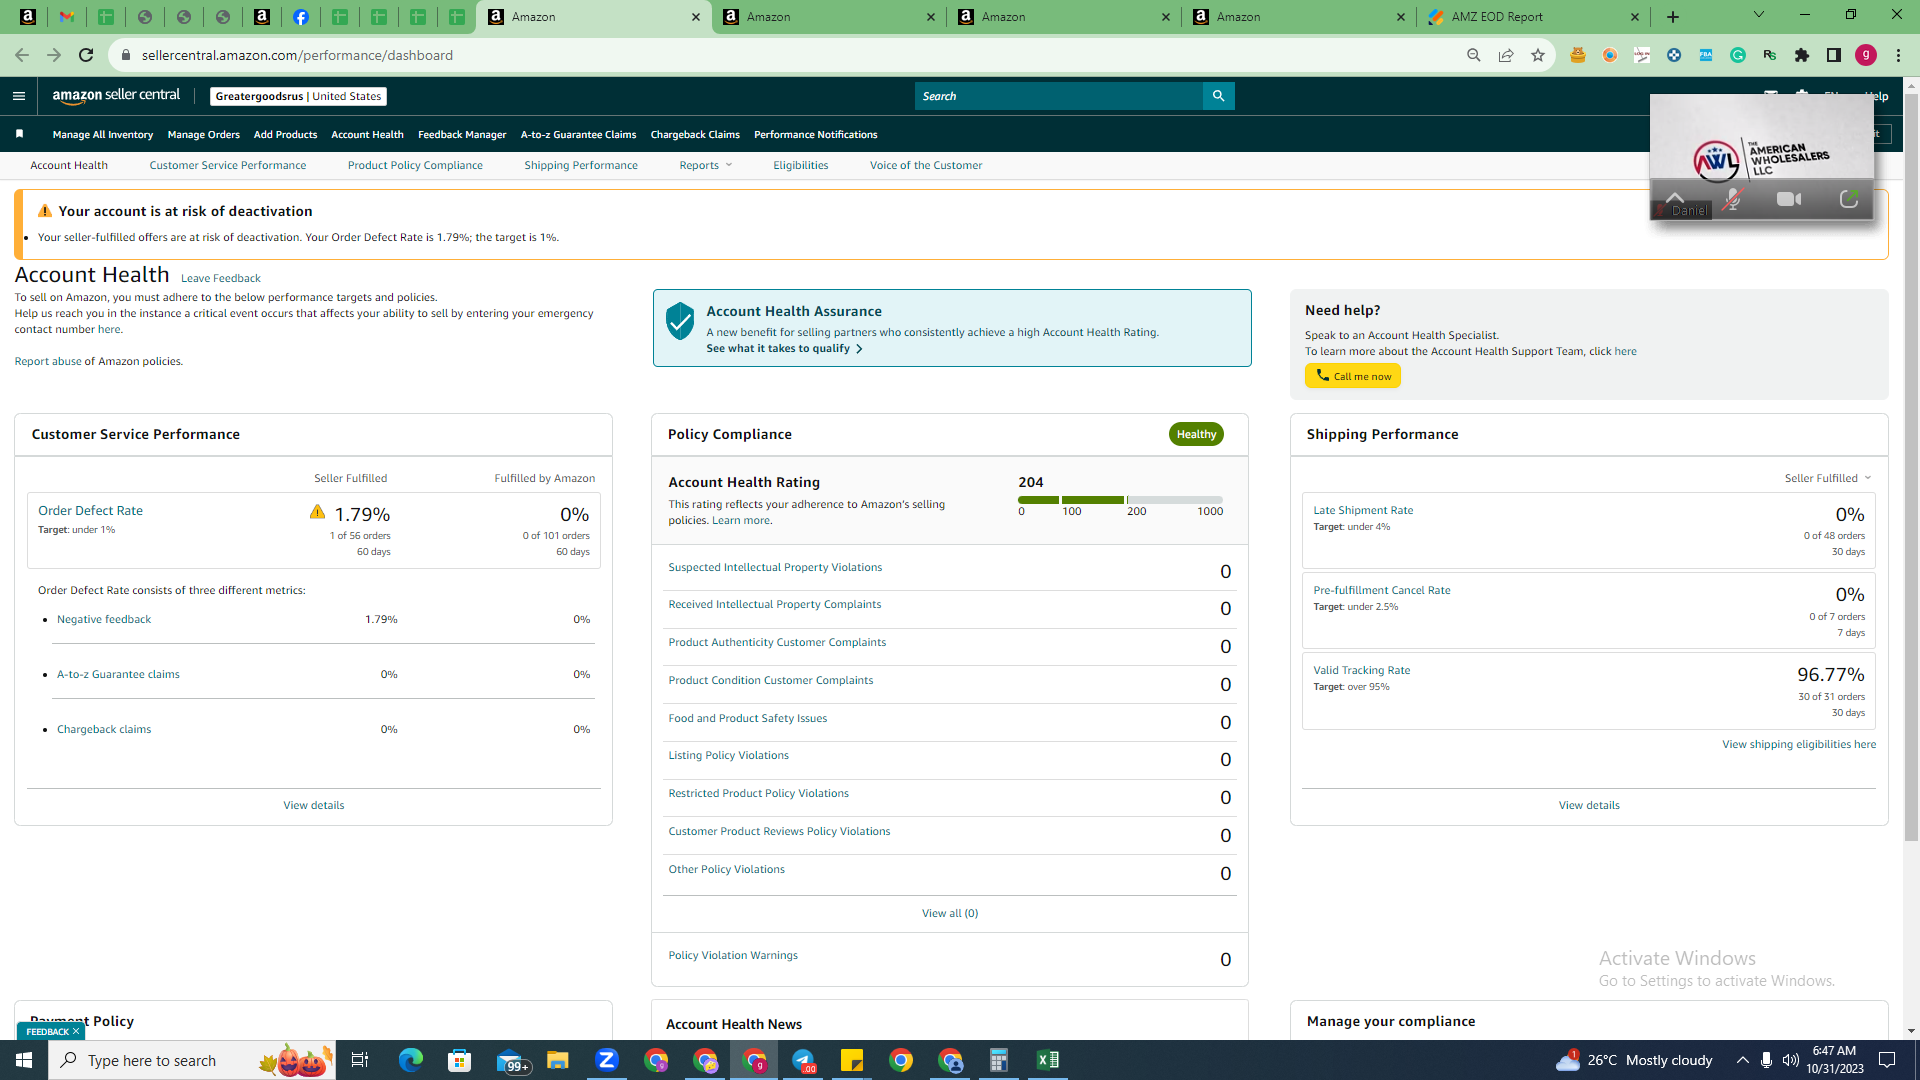This screenshot has width=1920, height=1080.
Task: Click the magnifier button beside the Search field
Action: pos(1218,96)
